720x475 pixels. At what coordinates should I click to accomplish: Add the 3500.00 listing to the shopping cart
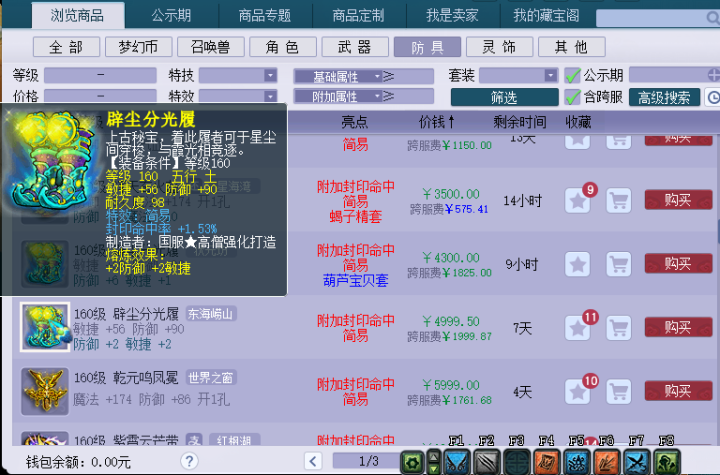click(x=619, y=200)
